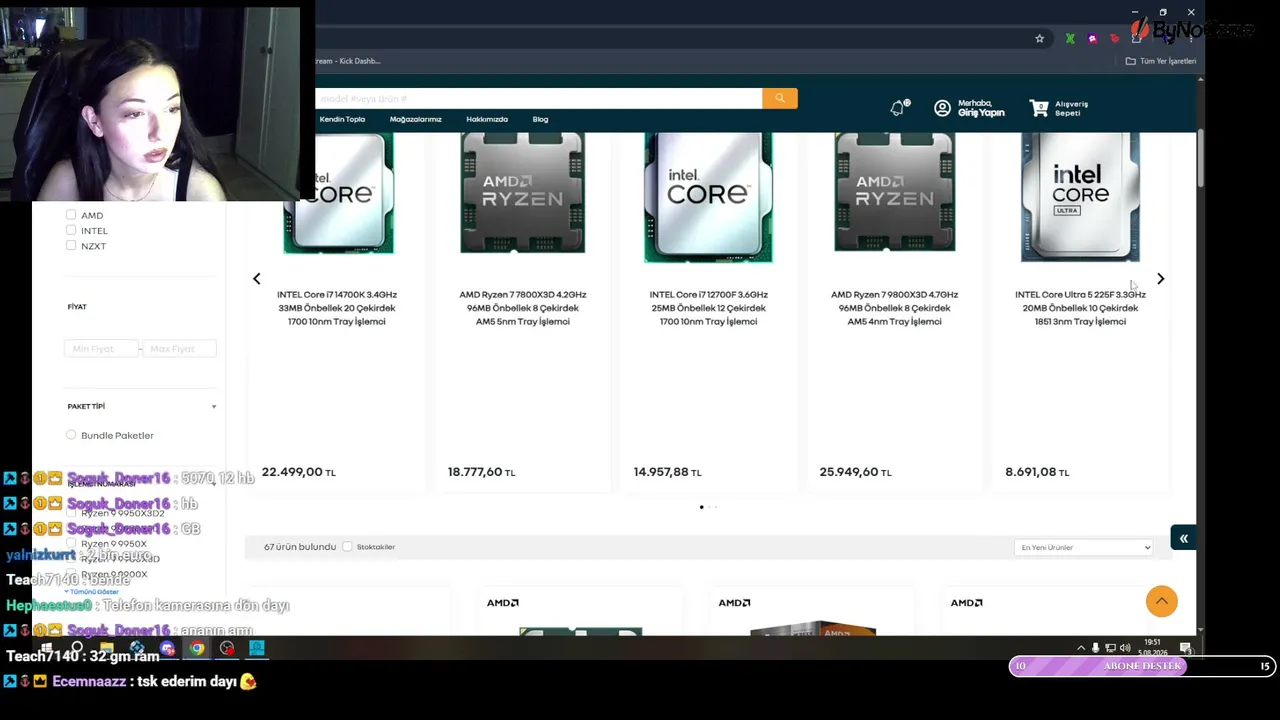Click the Min Fiyat price field
1280x720 pixels.
tap(101, 348)
